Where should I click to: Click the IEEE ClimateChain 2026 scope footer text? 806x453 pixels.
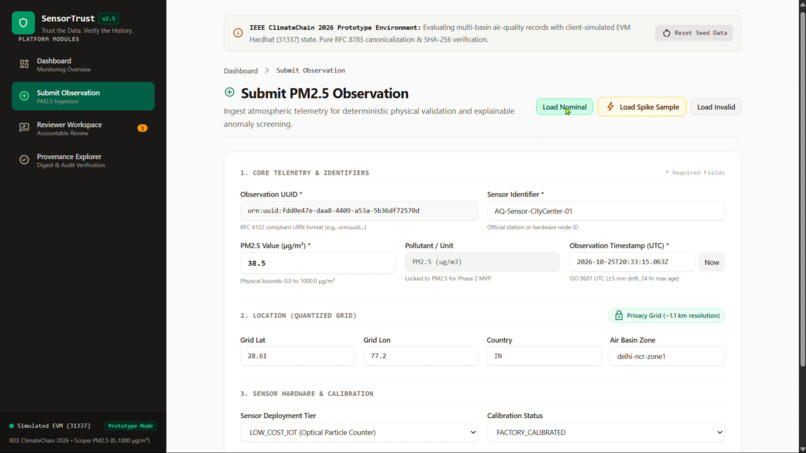79,441
